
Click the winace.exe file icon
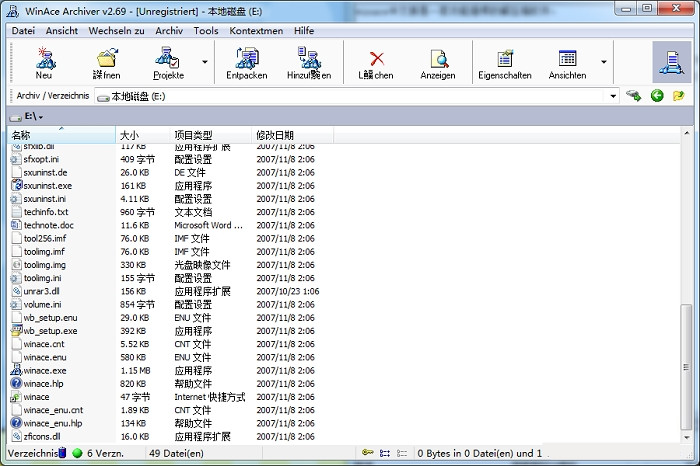point(16,370)
